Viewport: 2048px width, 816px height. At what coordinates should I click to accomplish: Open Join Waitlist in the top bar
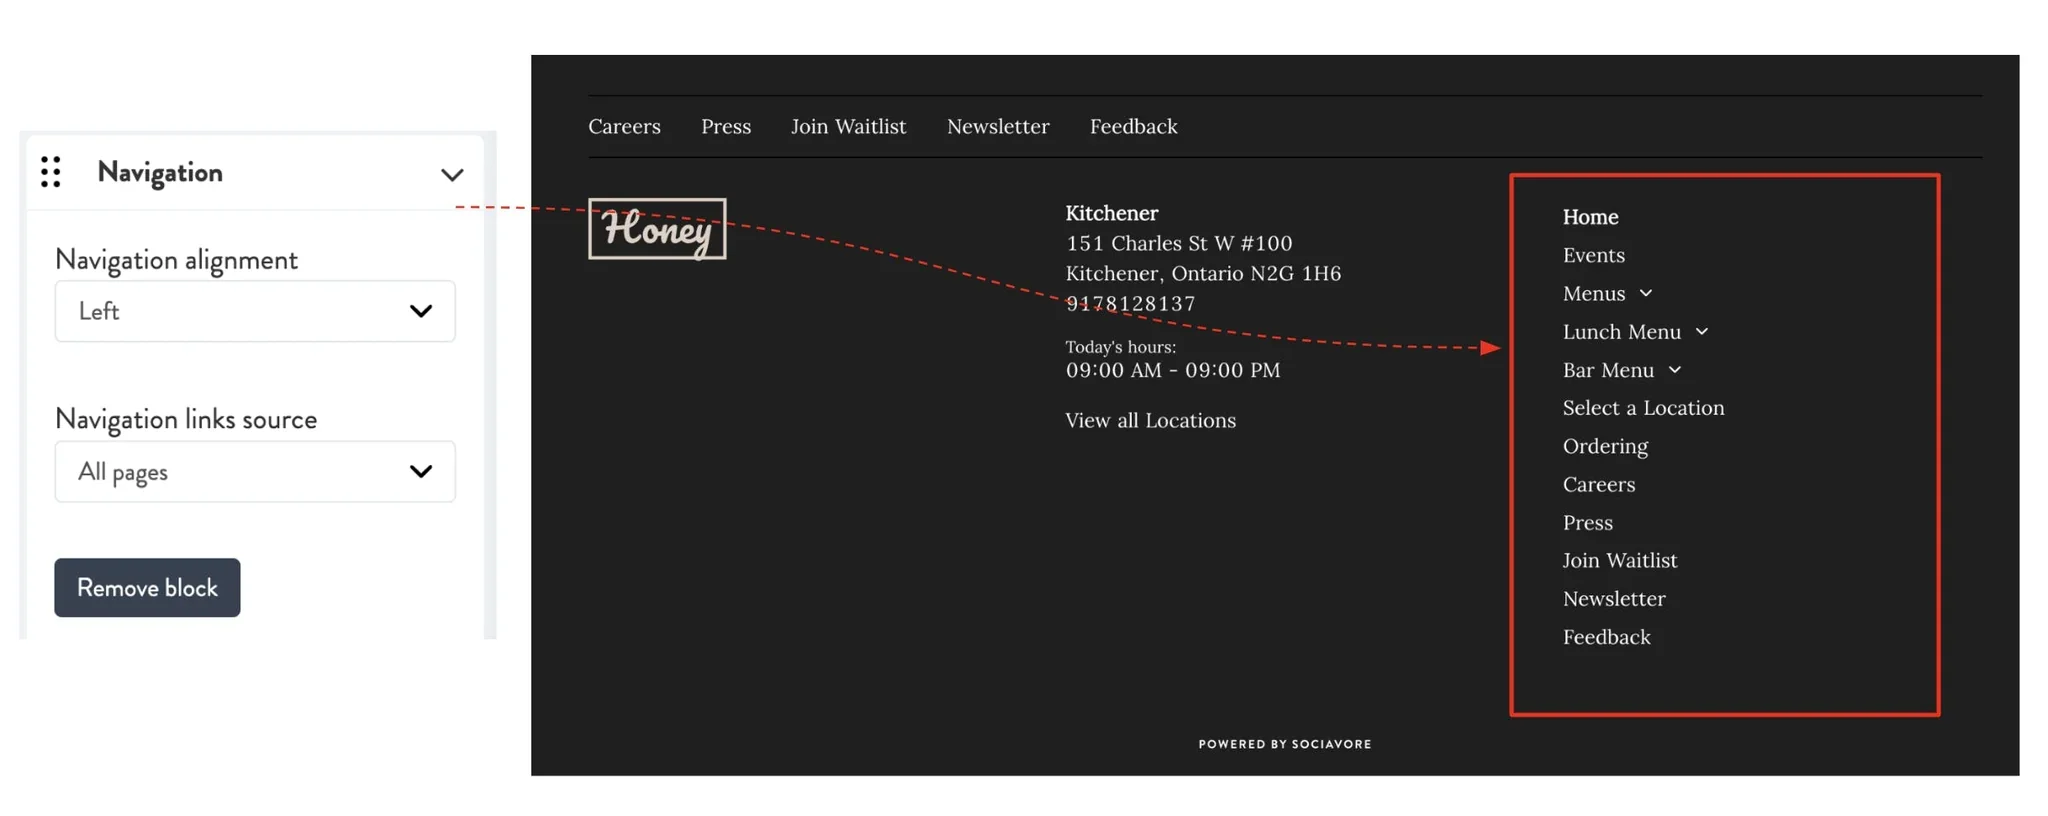point(849,126)
